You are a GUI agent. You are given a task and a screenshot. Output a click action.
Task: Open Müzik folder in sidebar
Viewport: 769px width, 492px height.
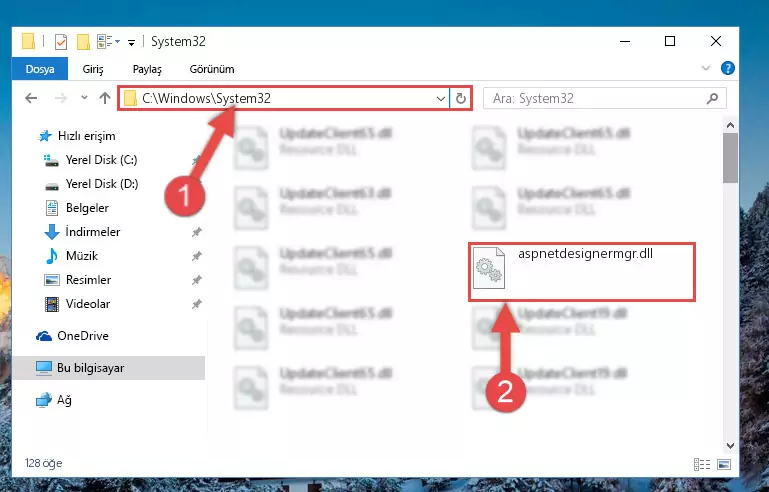coord(71,256)
